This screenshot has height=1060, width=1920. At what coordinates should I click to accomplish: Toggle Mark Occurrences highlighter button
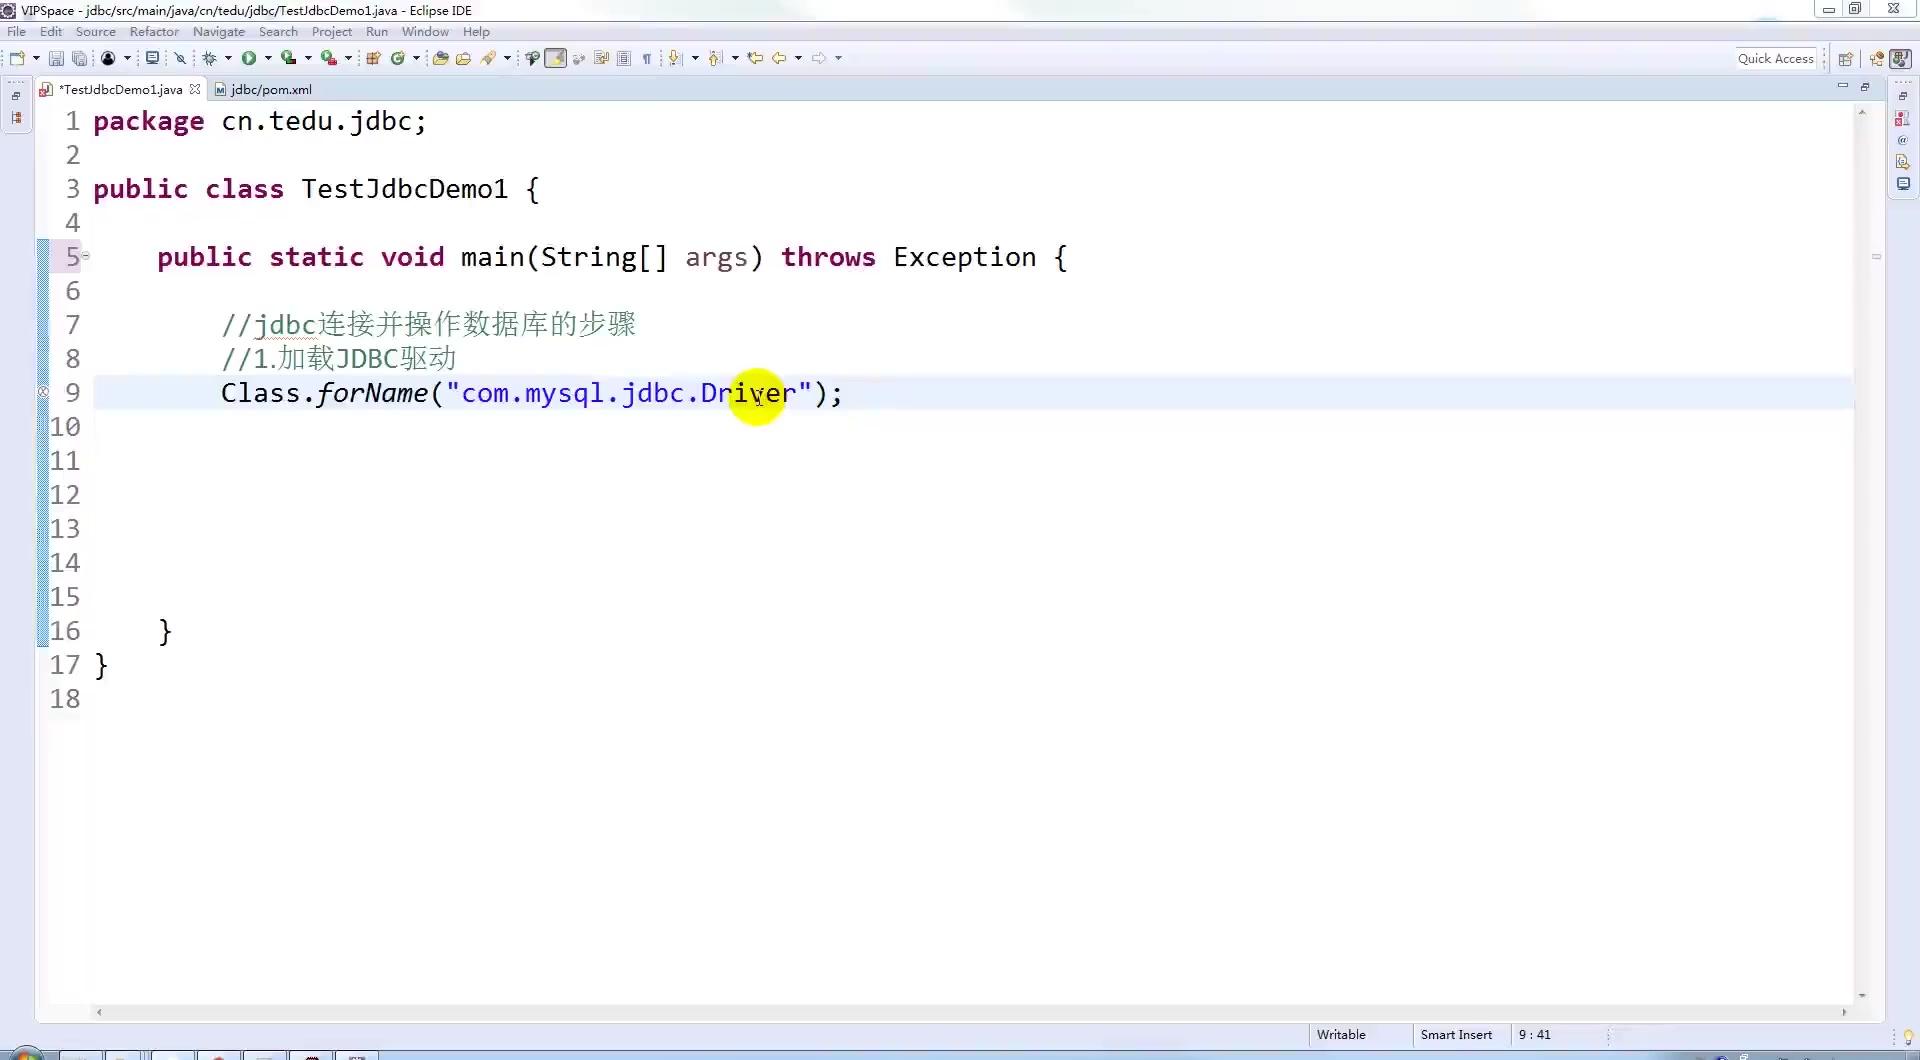(555, 58)
